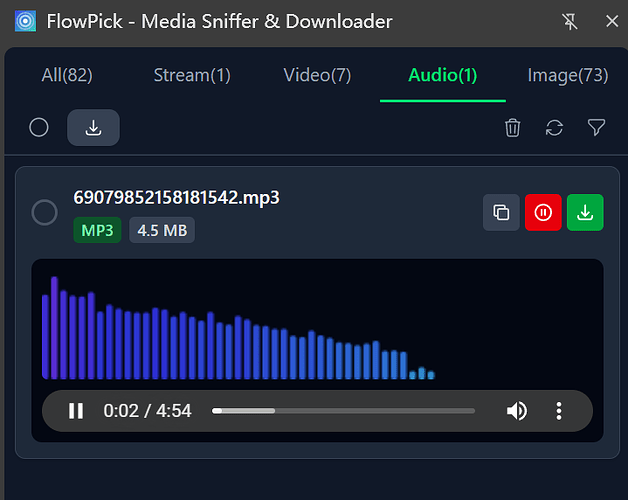This screenshot has width=628, height=500.
Task: Open the Image(73) tab
Action: tap(568, 75)
